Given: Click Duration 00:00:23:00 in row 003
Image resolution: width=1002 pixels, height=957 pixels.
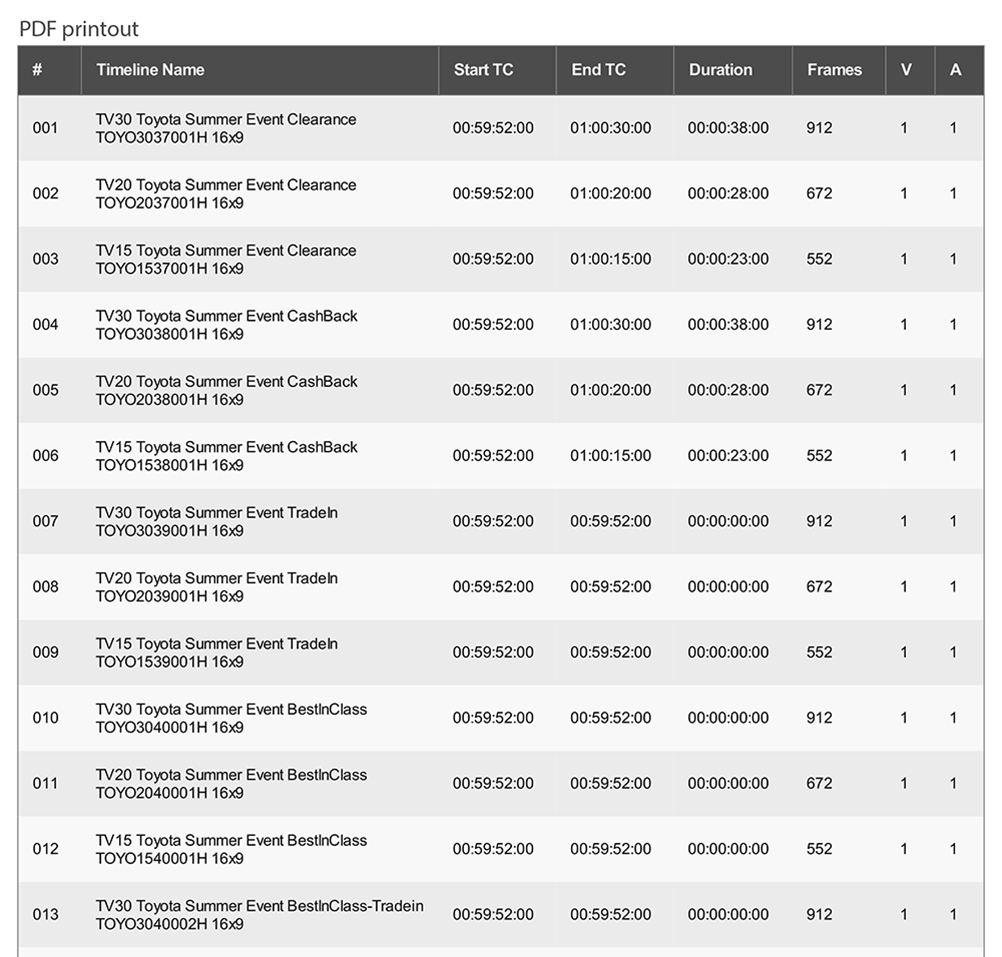Looking at the screenshot, I should (728, 259).
